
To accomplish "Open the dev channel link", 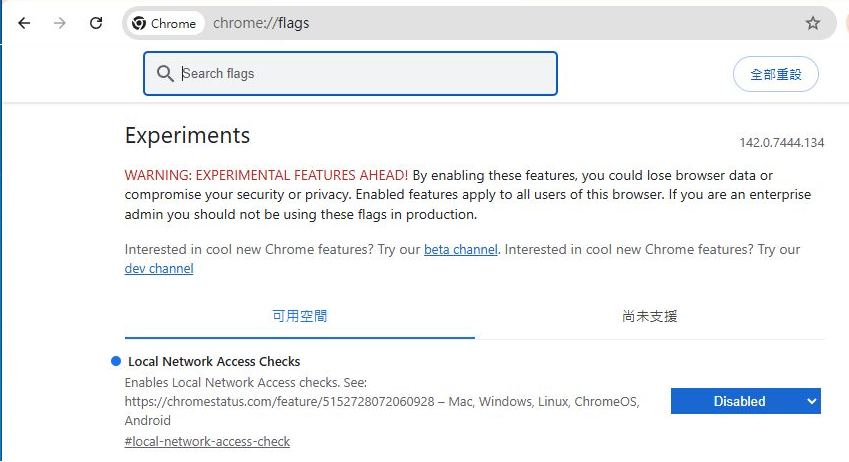I will pos(159,269).
